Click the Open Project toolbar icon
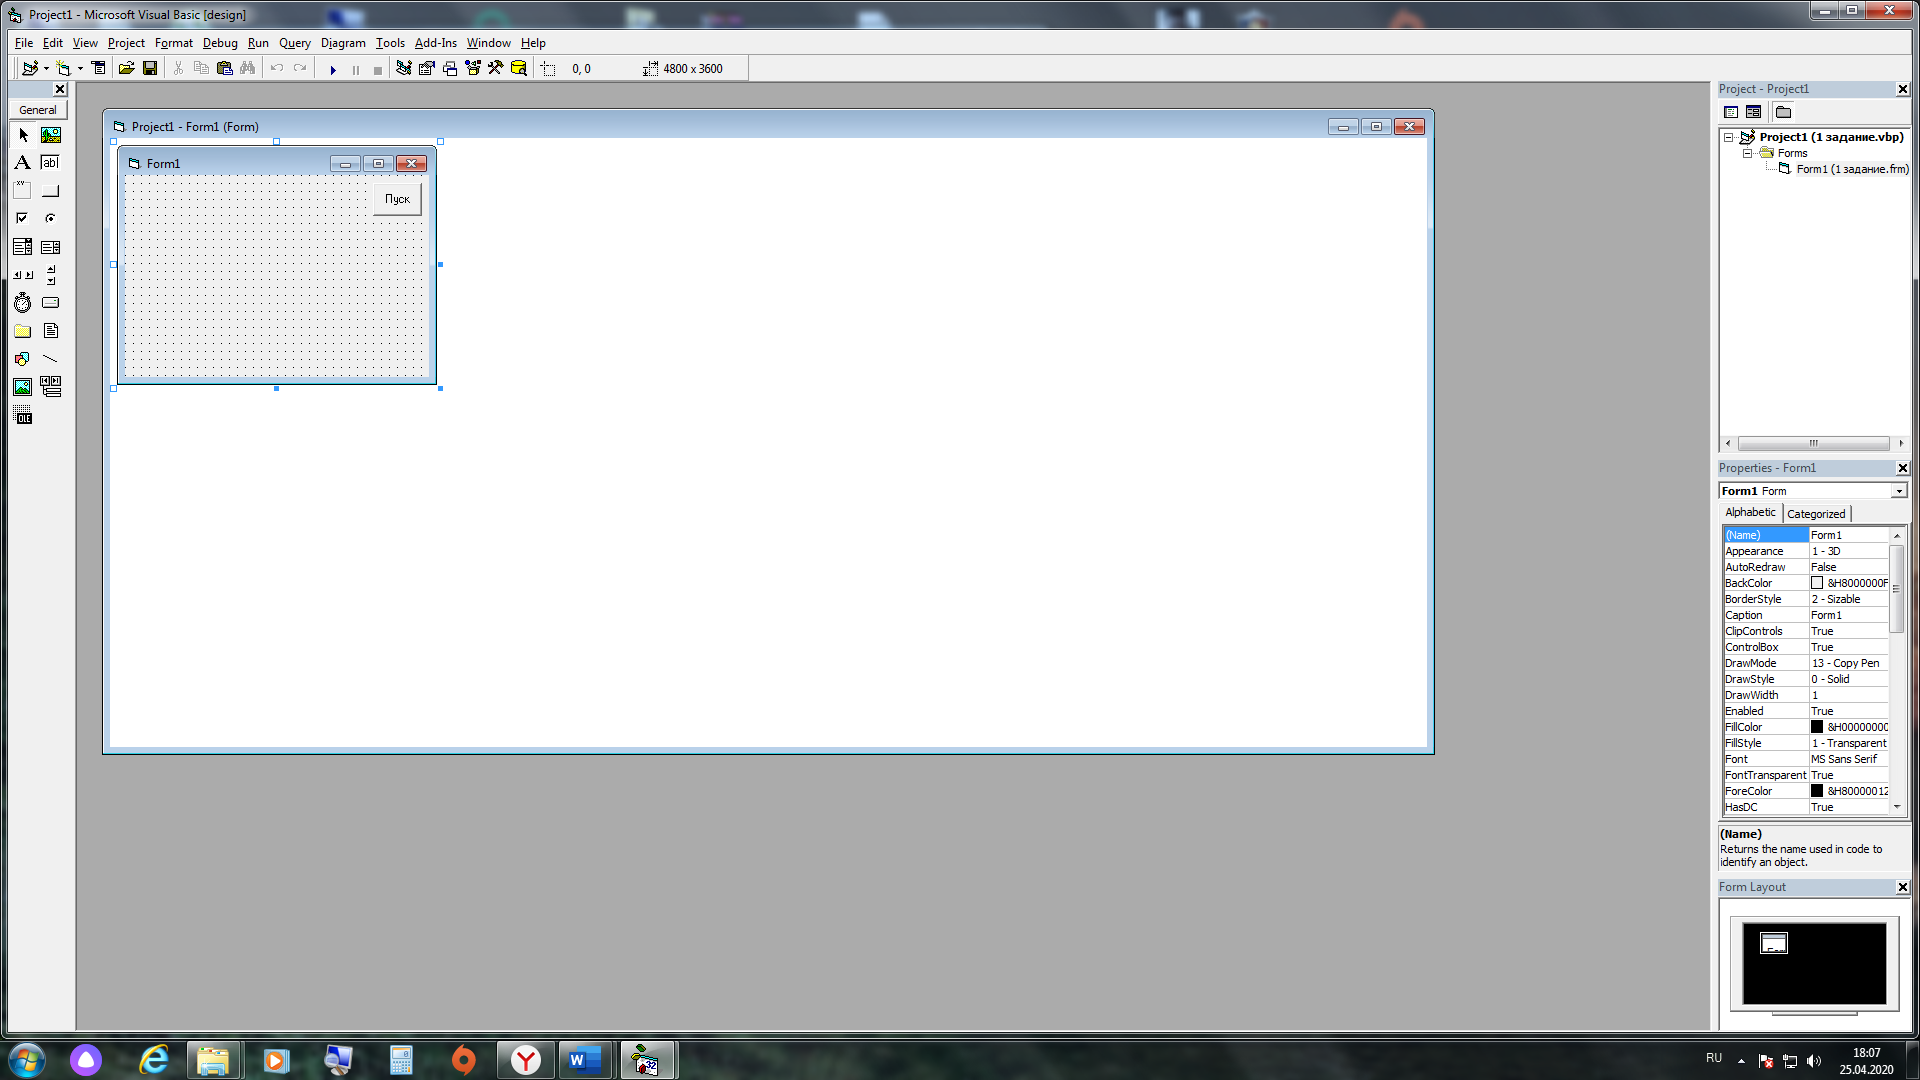1920x1080 pixels. [126, 68]
